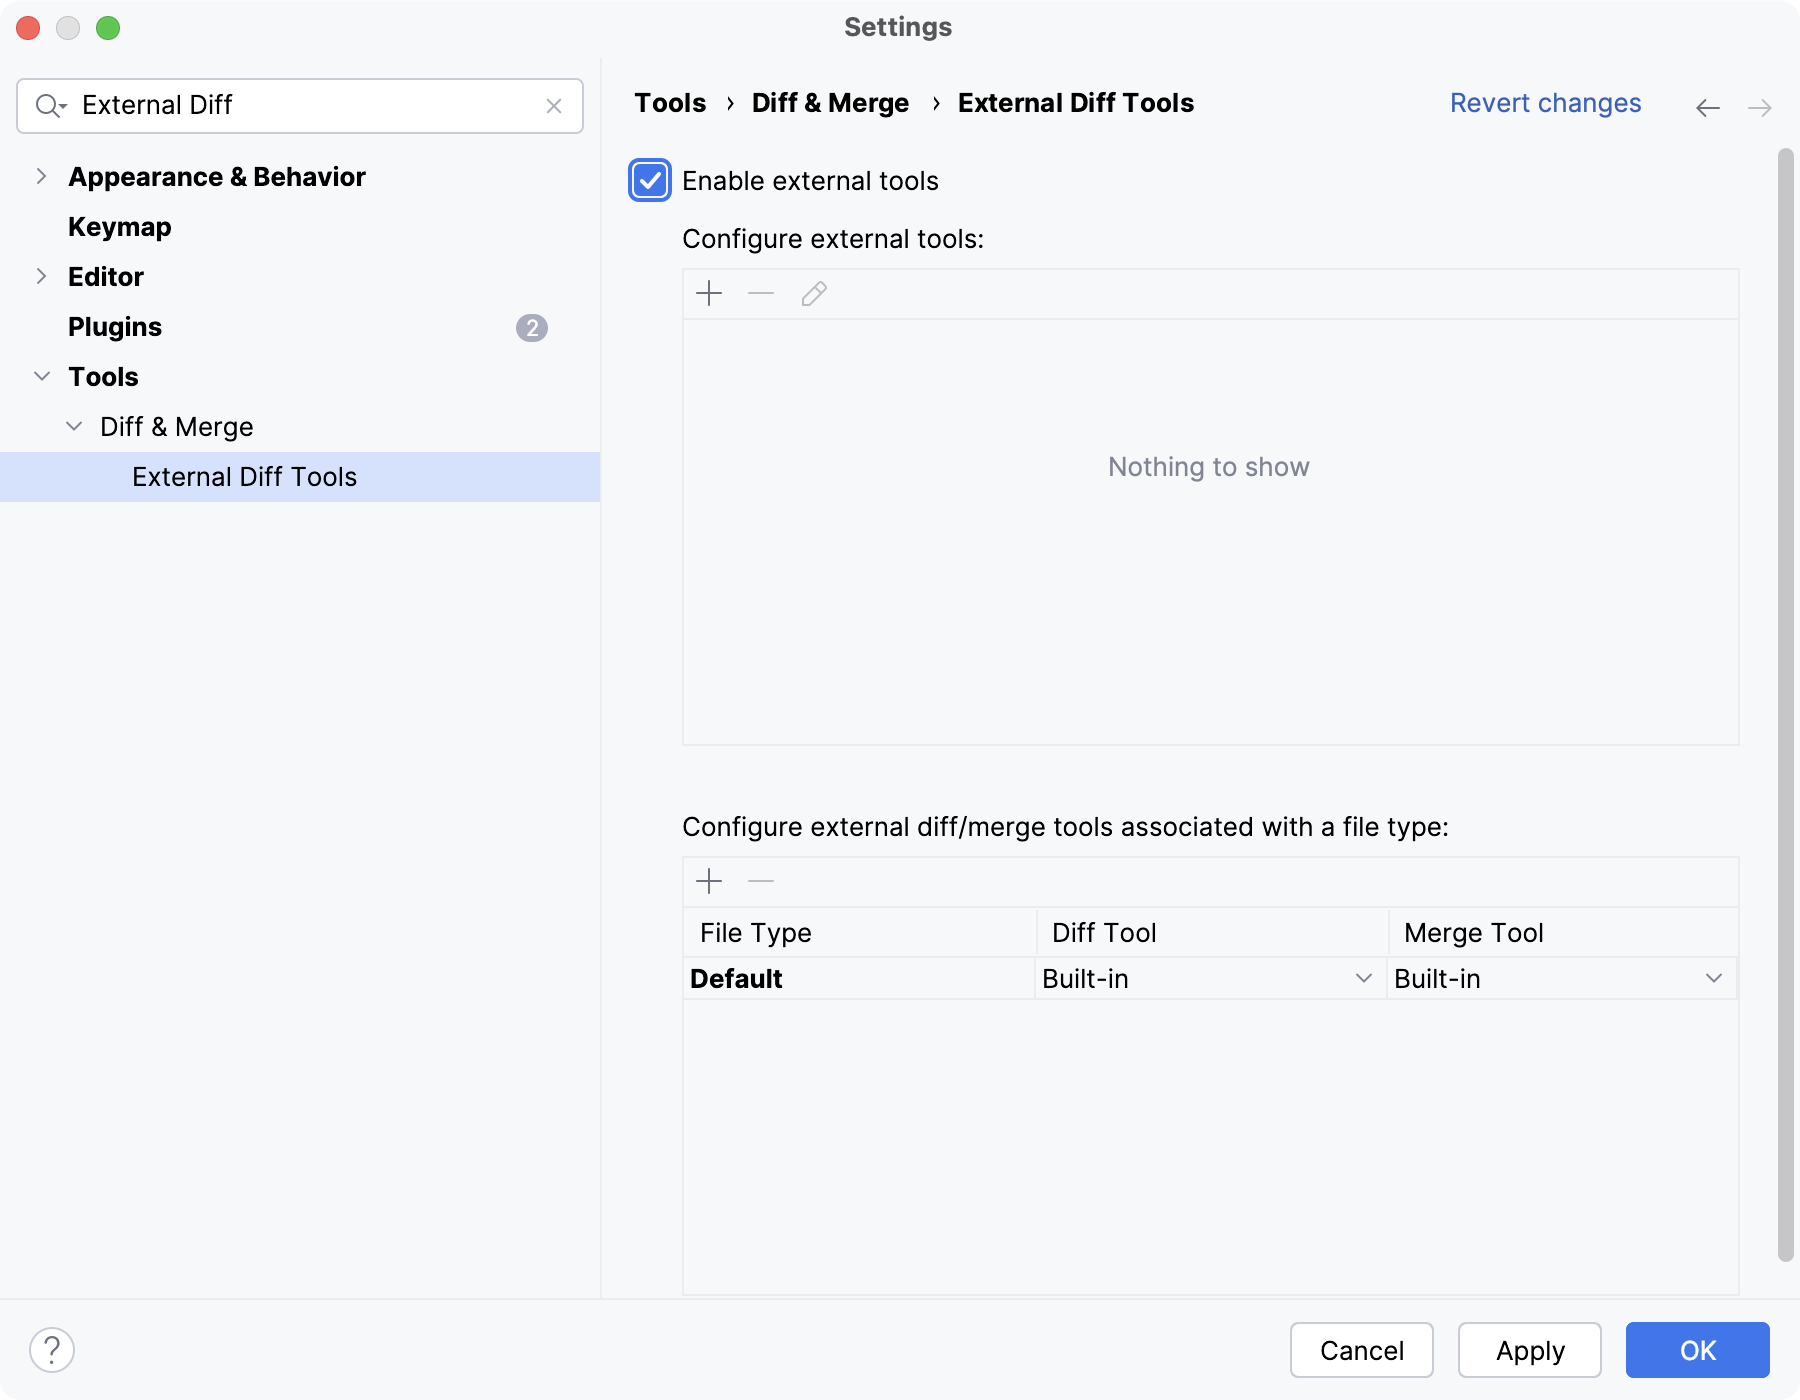The height and width of the screenshot is (1400, 1800).
Task: Open help using the question mark icon
Action: pos(53,1350)
